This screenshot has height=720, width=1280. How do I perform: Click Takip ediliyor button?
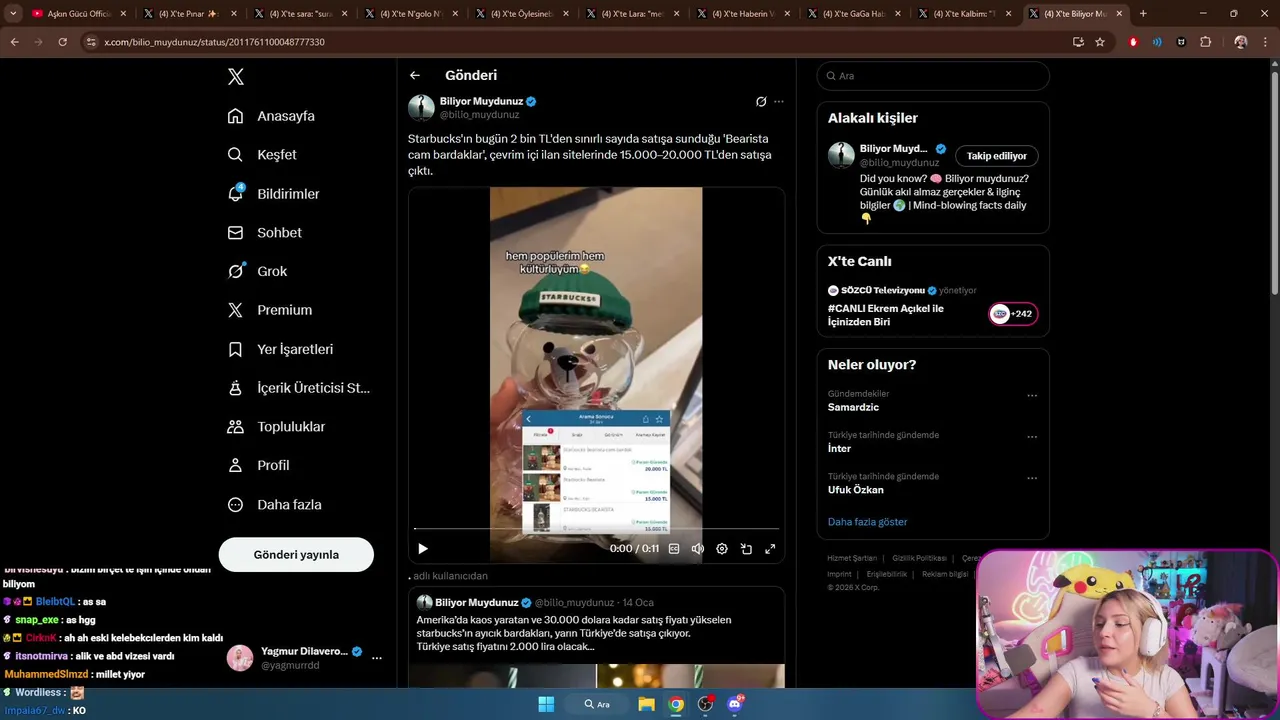997,156
